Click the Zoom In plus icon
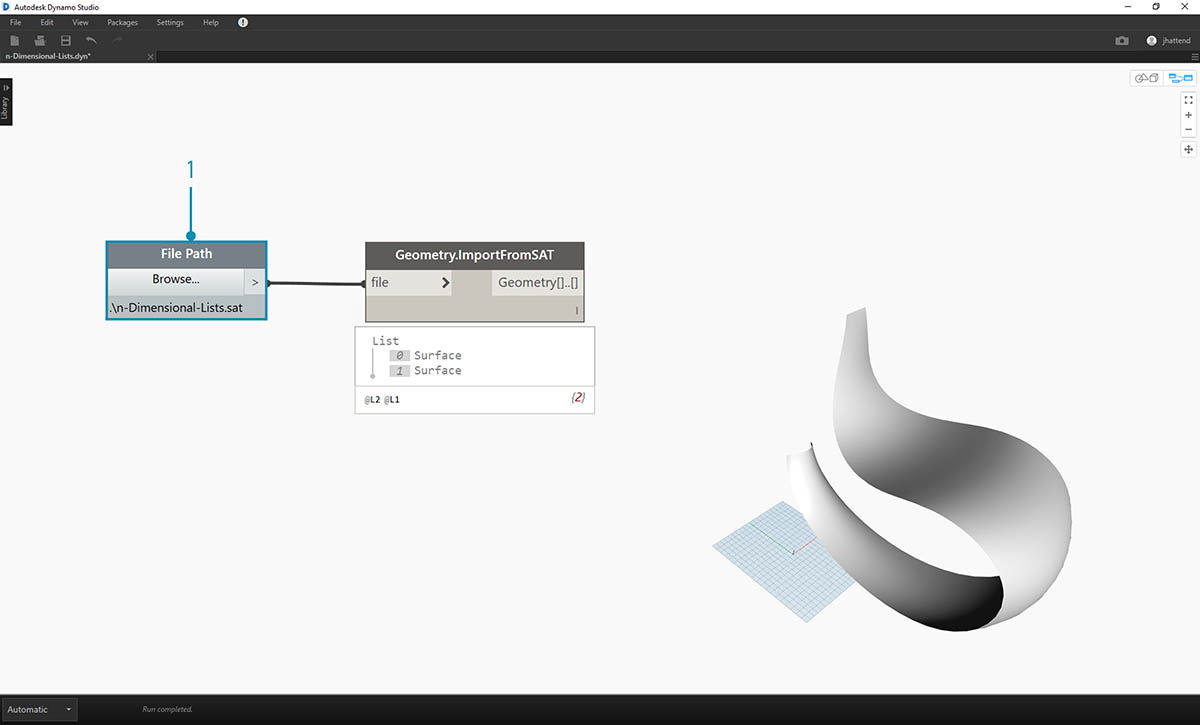The height and width of the screenshot is (725, 1200). [x=1189, y=115]
